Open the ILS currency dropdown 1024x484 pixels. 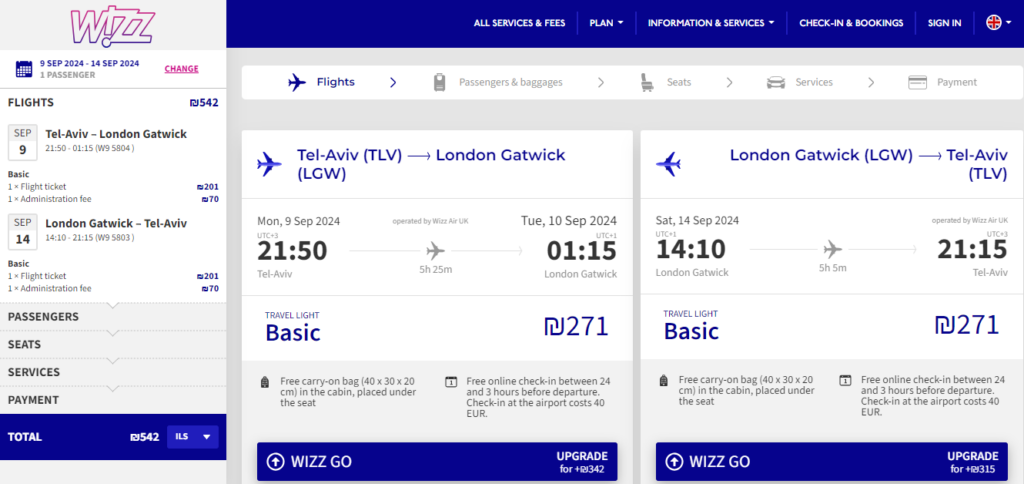pyautogui.click(x=193, y=437)
